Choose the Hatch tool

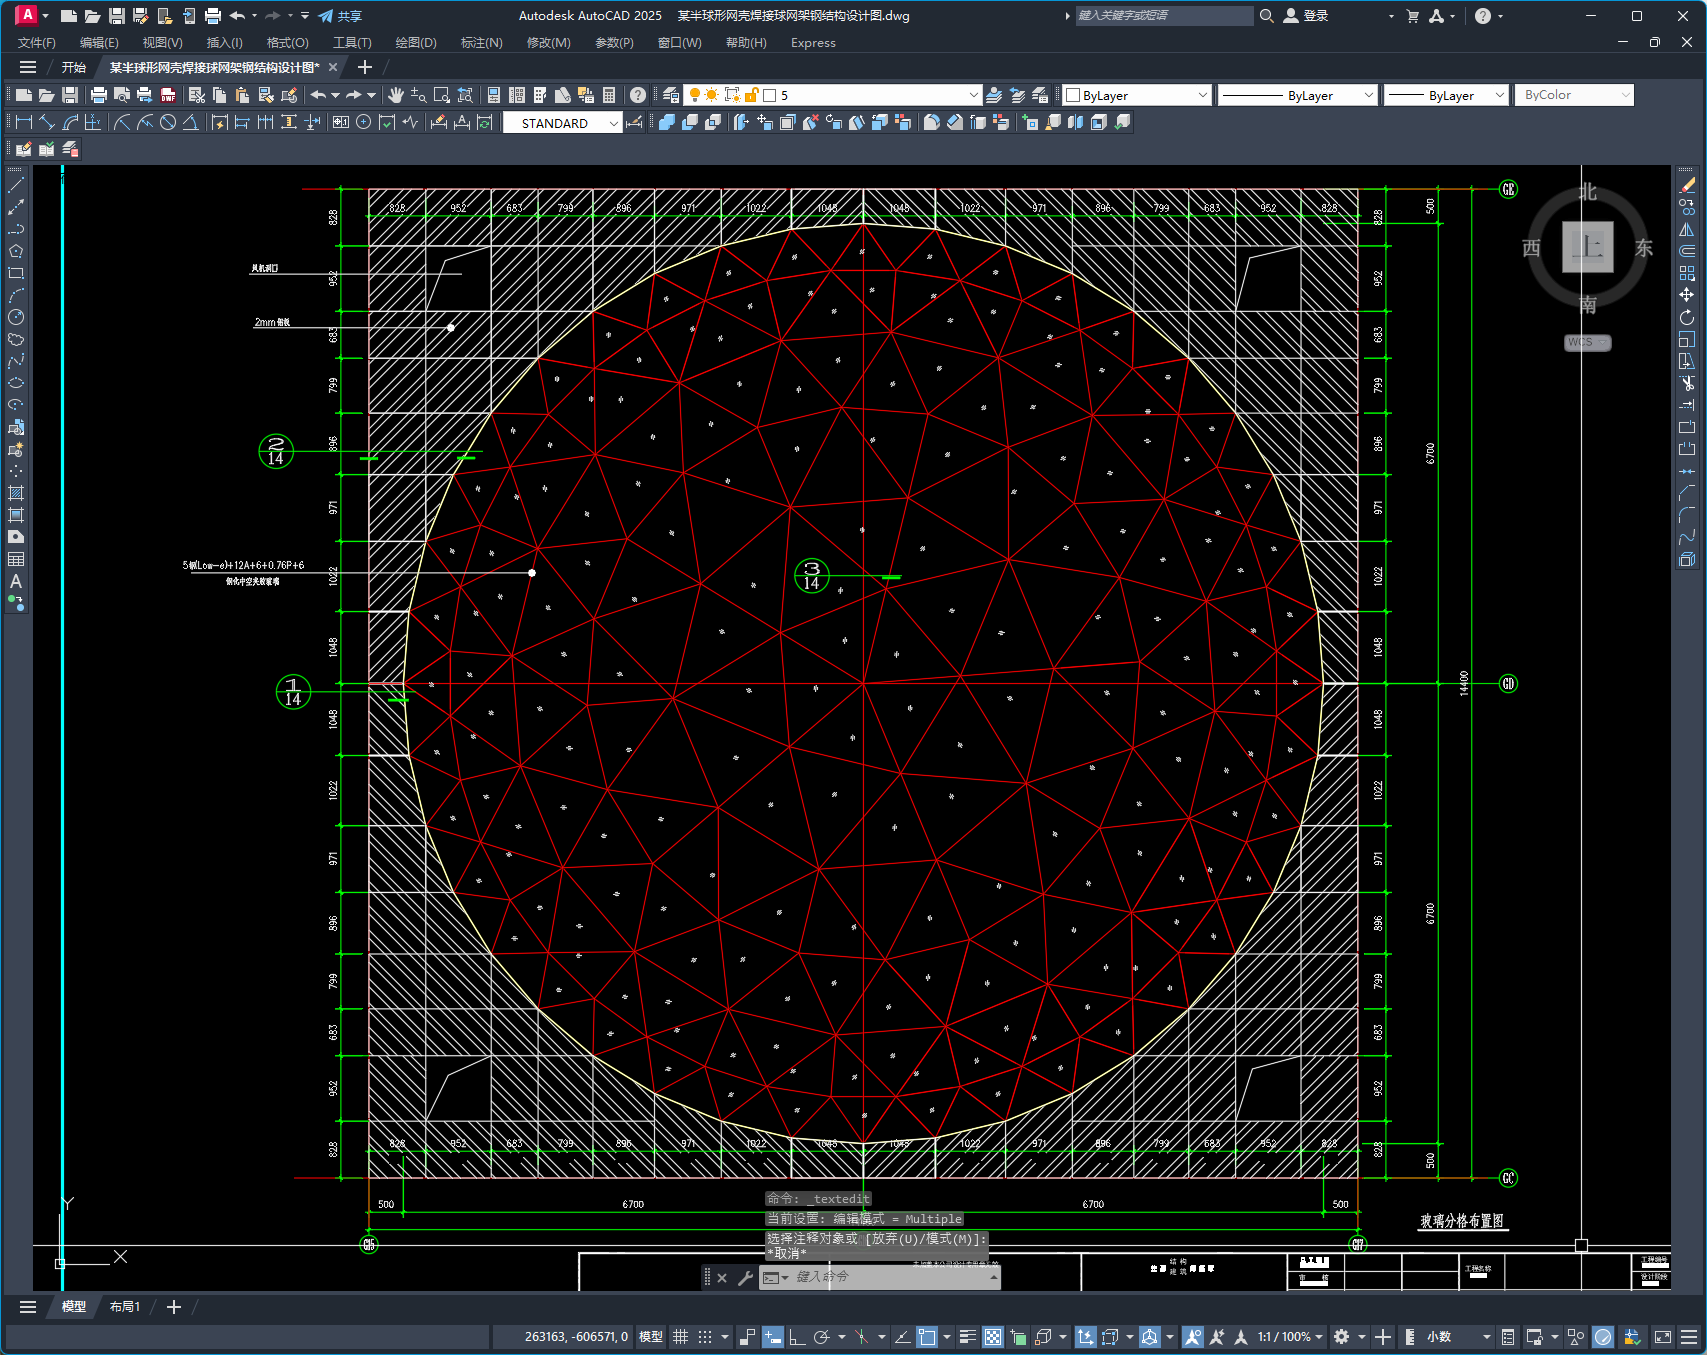pyautogui.click(x=16, y=493)
